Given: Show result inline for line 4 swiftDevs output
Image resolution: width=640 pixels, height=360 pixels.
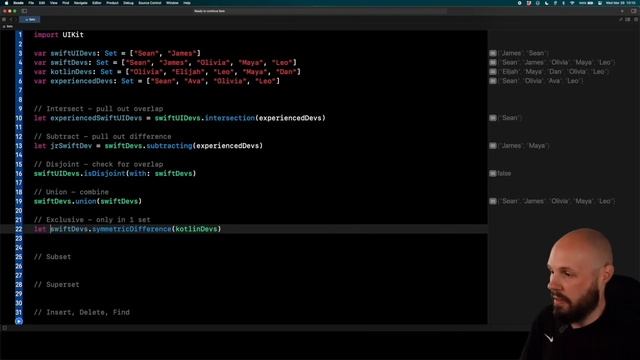Looking at the screenshot, I should click(x=493, y=62).
